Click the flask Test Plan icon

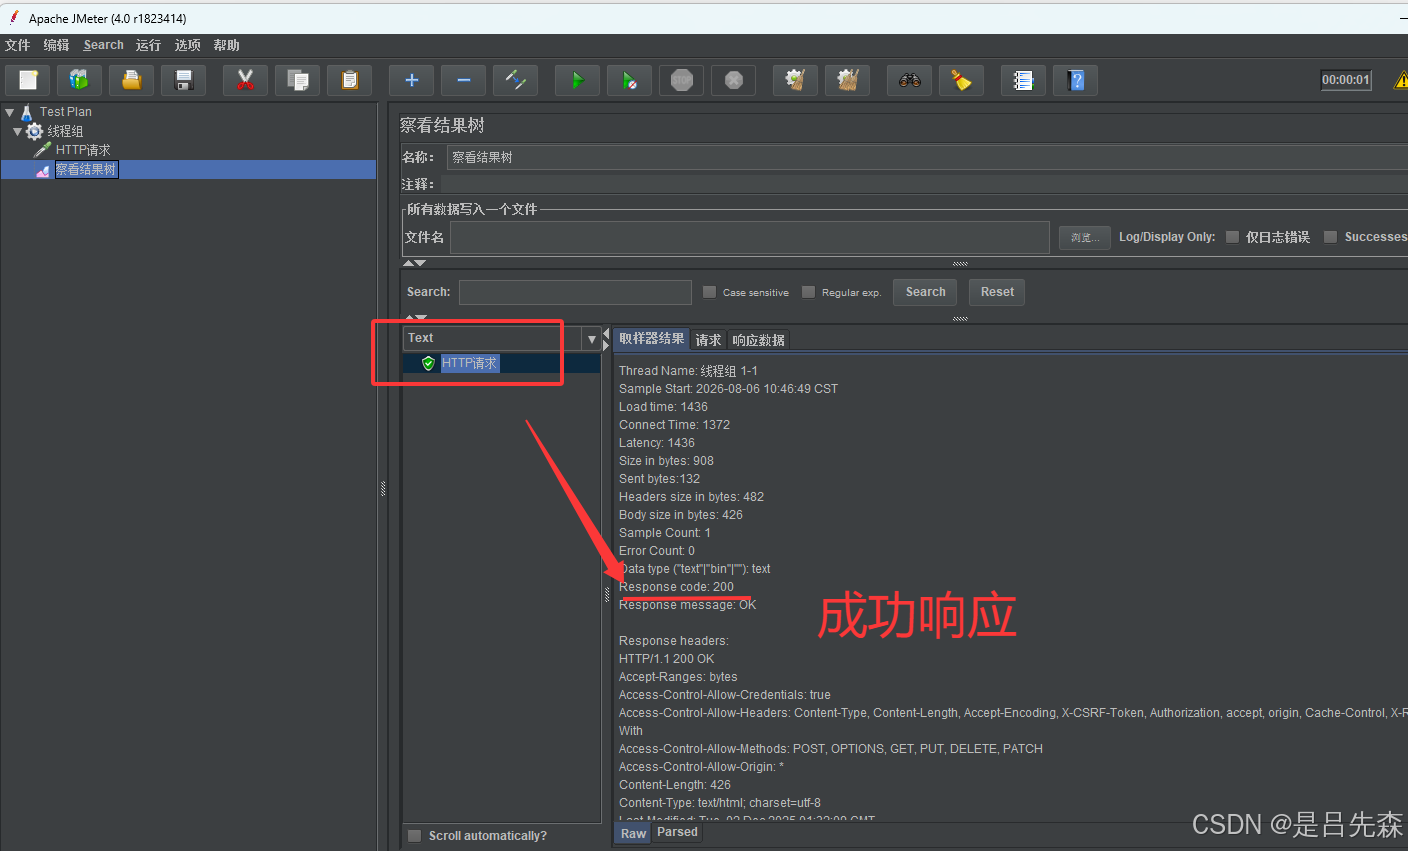pyautogui.click(x=27, y=112)
